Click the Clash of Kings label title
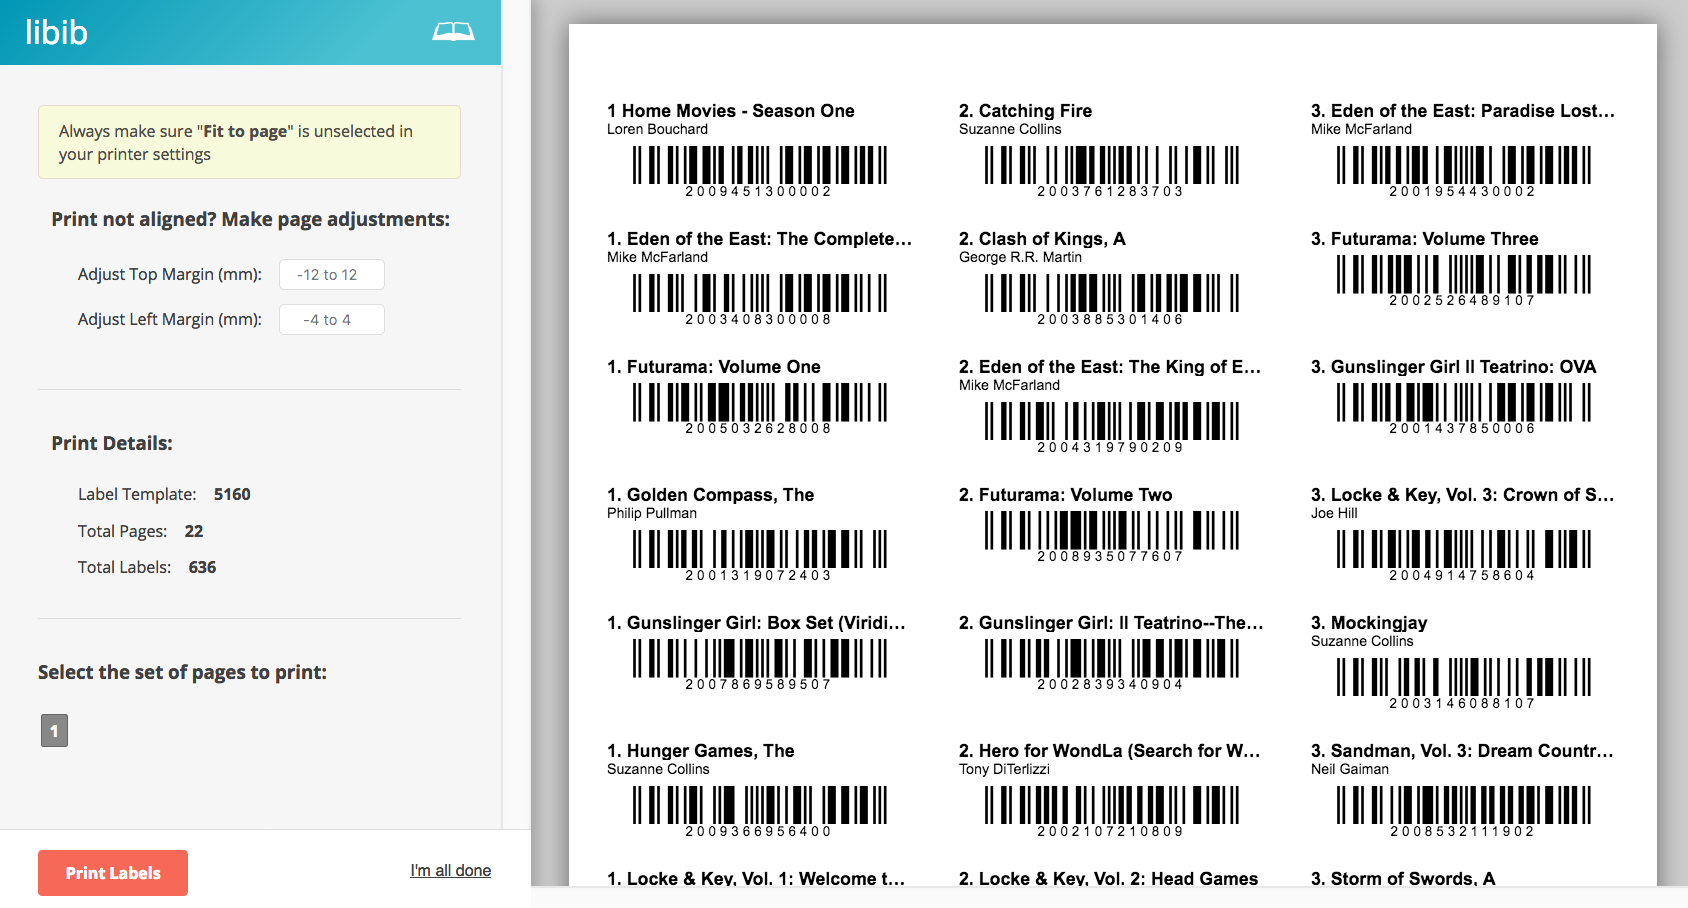Viewport: 1688px width, 908px height. pyautogui.click(x=1042, y=239)
